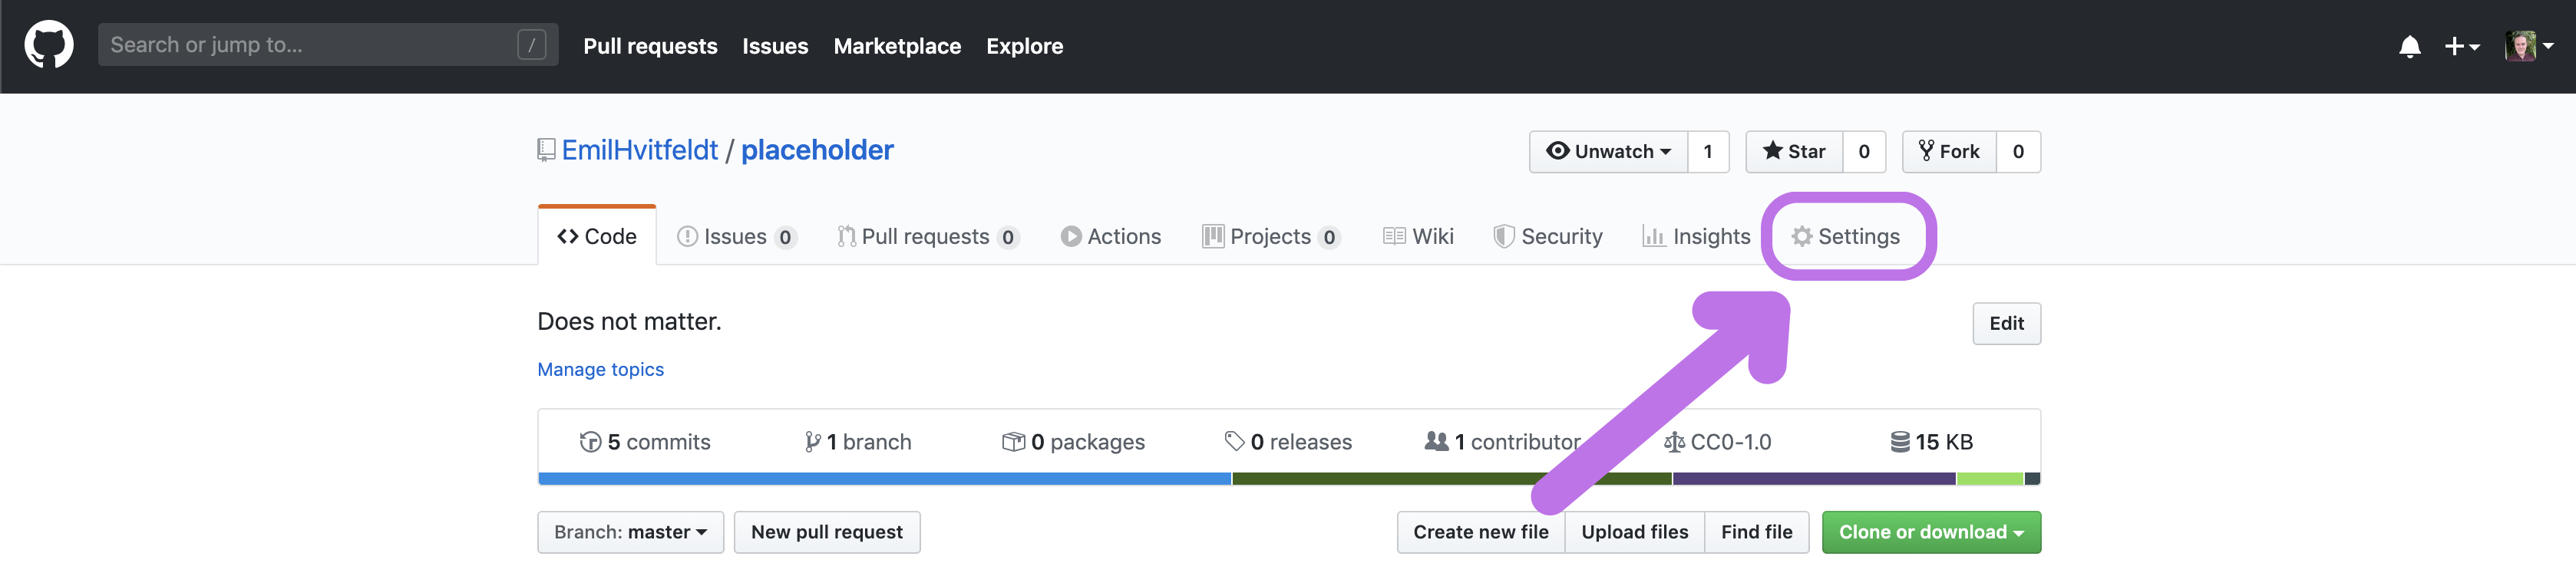The width and height of the screenshot is (2576, 563).
Task: Show the 0 releases tag link
Action: 1288,442
